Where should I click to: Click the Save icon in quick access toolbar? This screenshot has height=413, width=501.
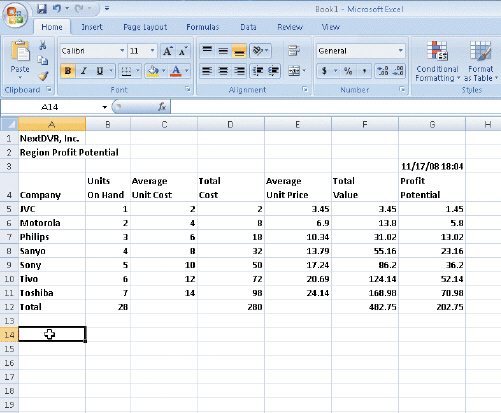(x=42, y=9)
